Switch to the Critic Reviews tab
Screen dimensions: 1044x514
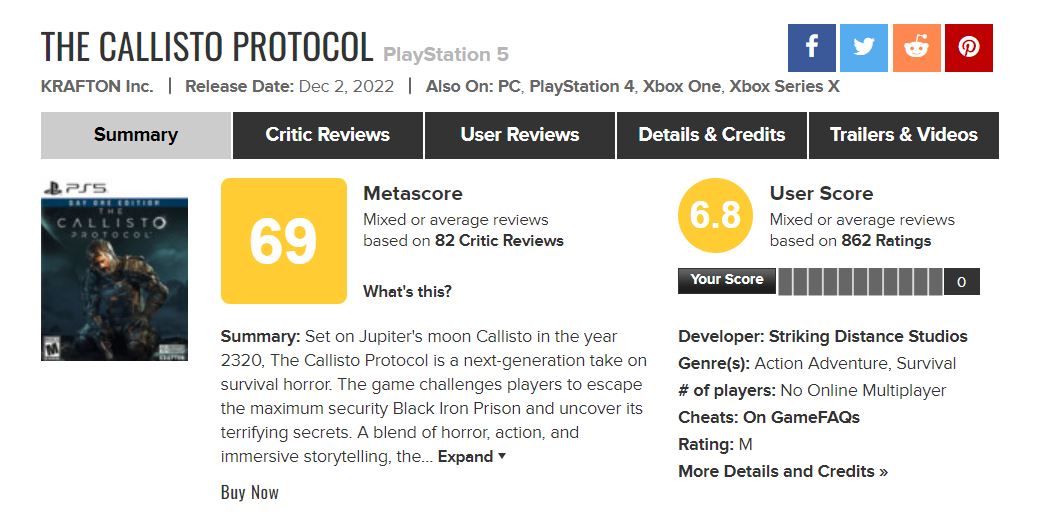[328, 135]
